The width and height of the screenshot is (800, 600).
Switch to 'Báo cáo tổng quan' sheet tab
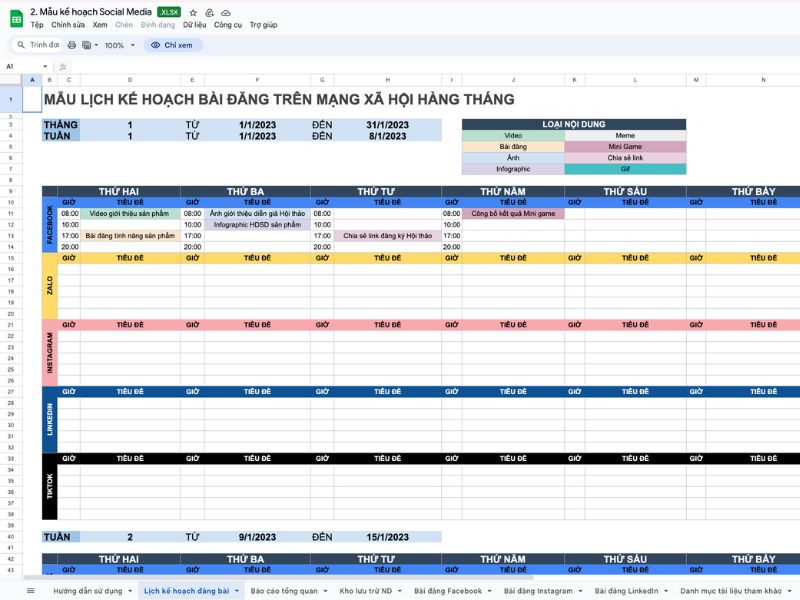(x=284, y=591)
